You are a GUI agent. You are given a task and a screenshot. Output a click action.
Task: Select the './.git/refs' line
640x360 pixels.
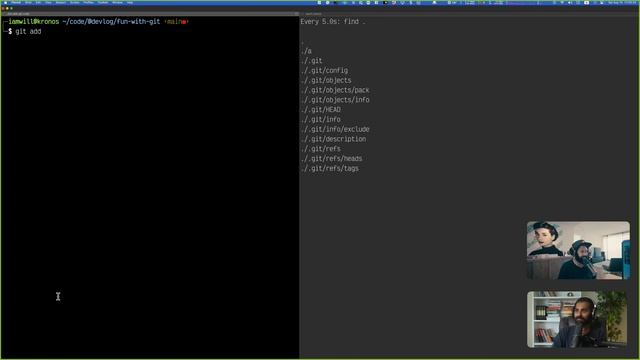click(x=321, y=149)
